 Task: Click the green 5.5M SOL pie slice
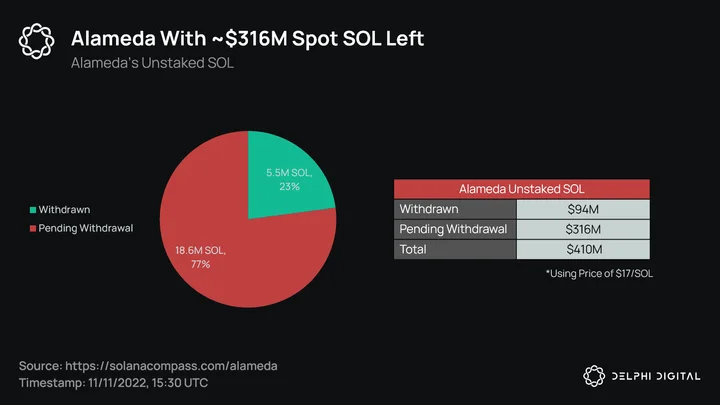pos(285,179)
